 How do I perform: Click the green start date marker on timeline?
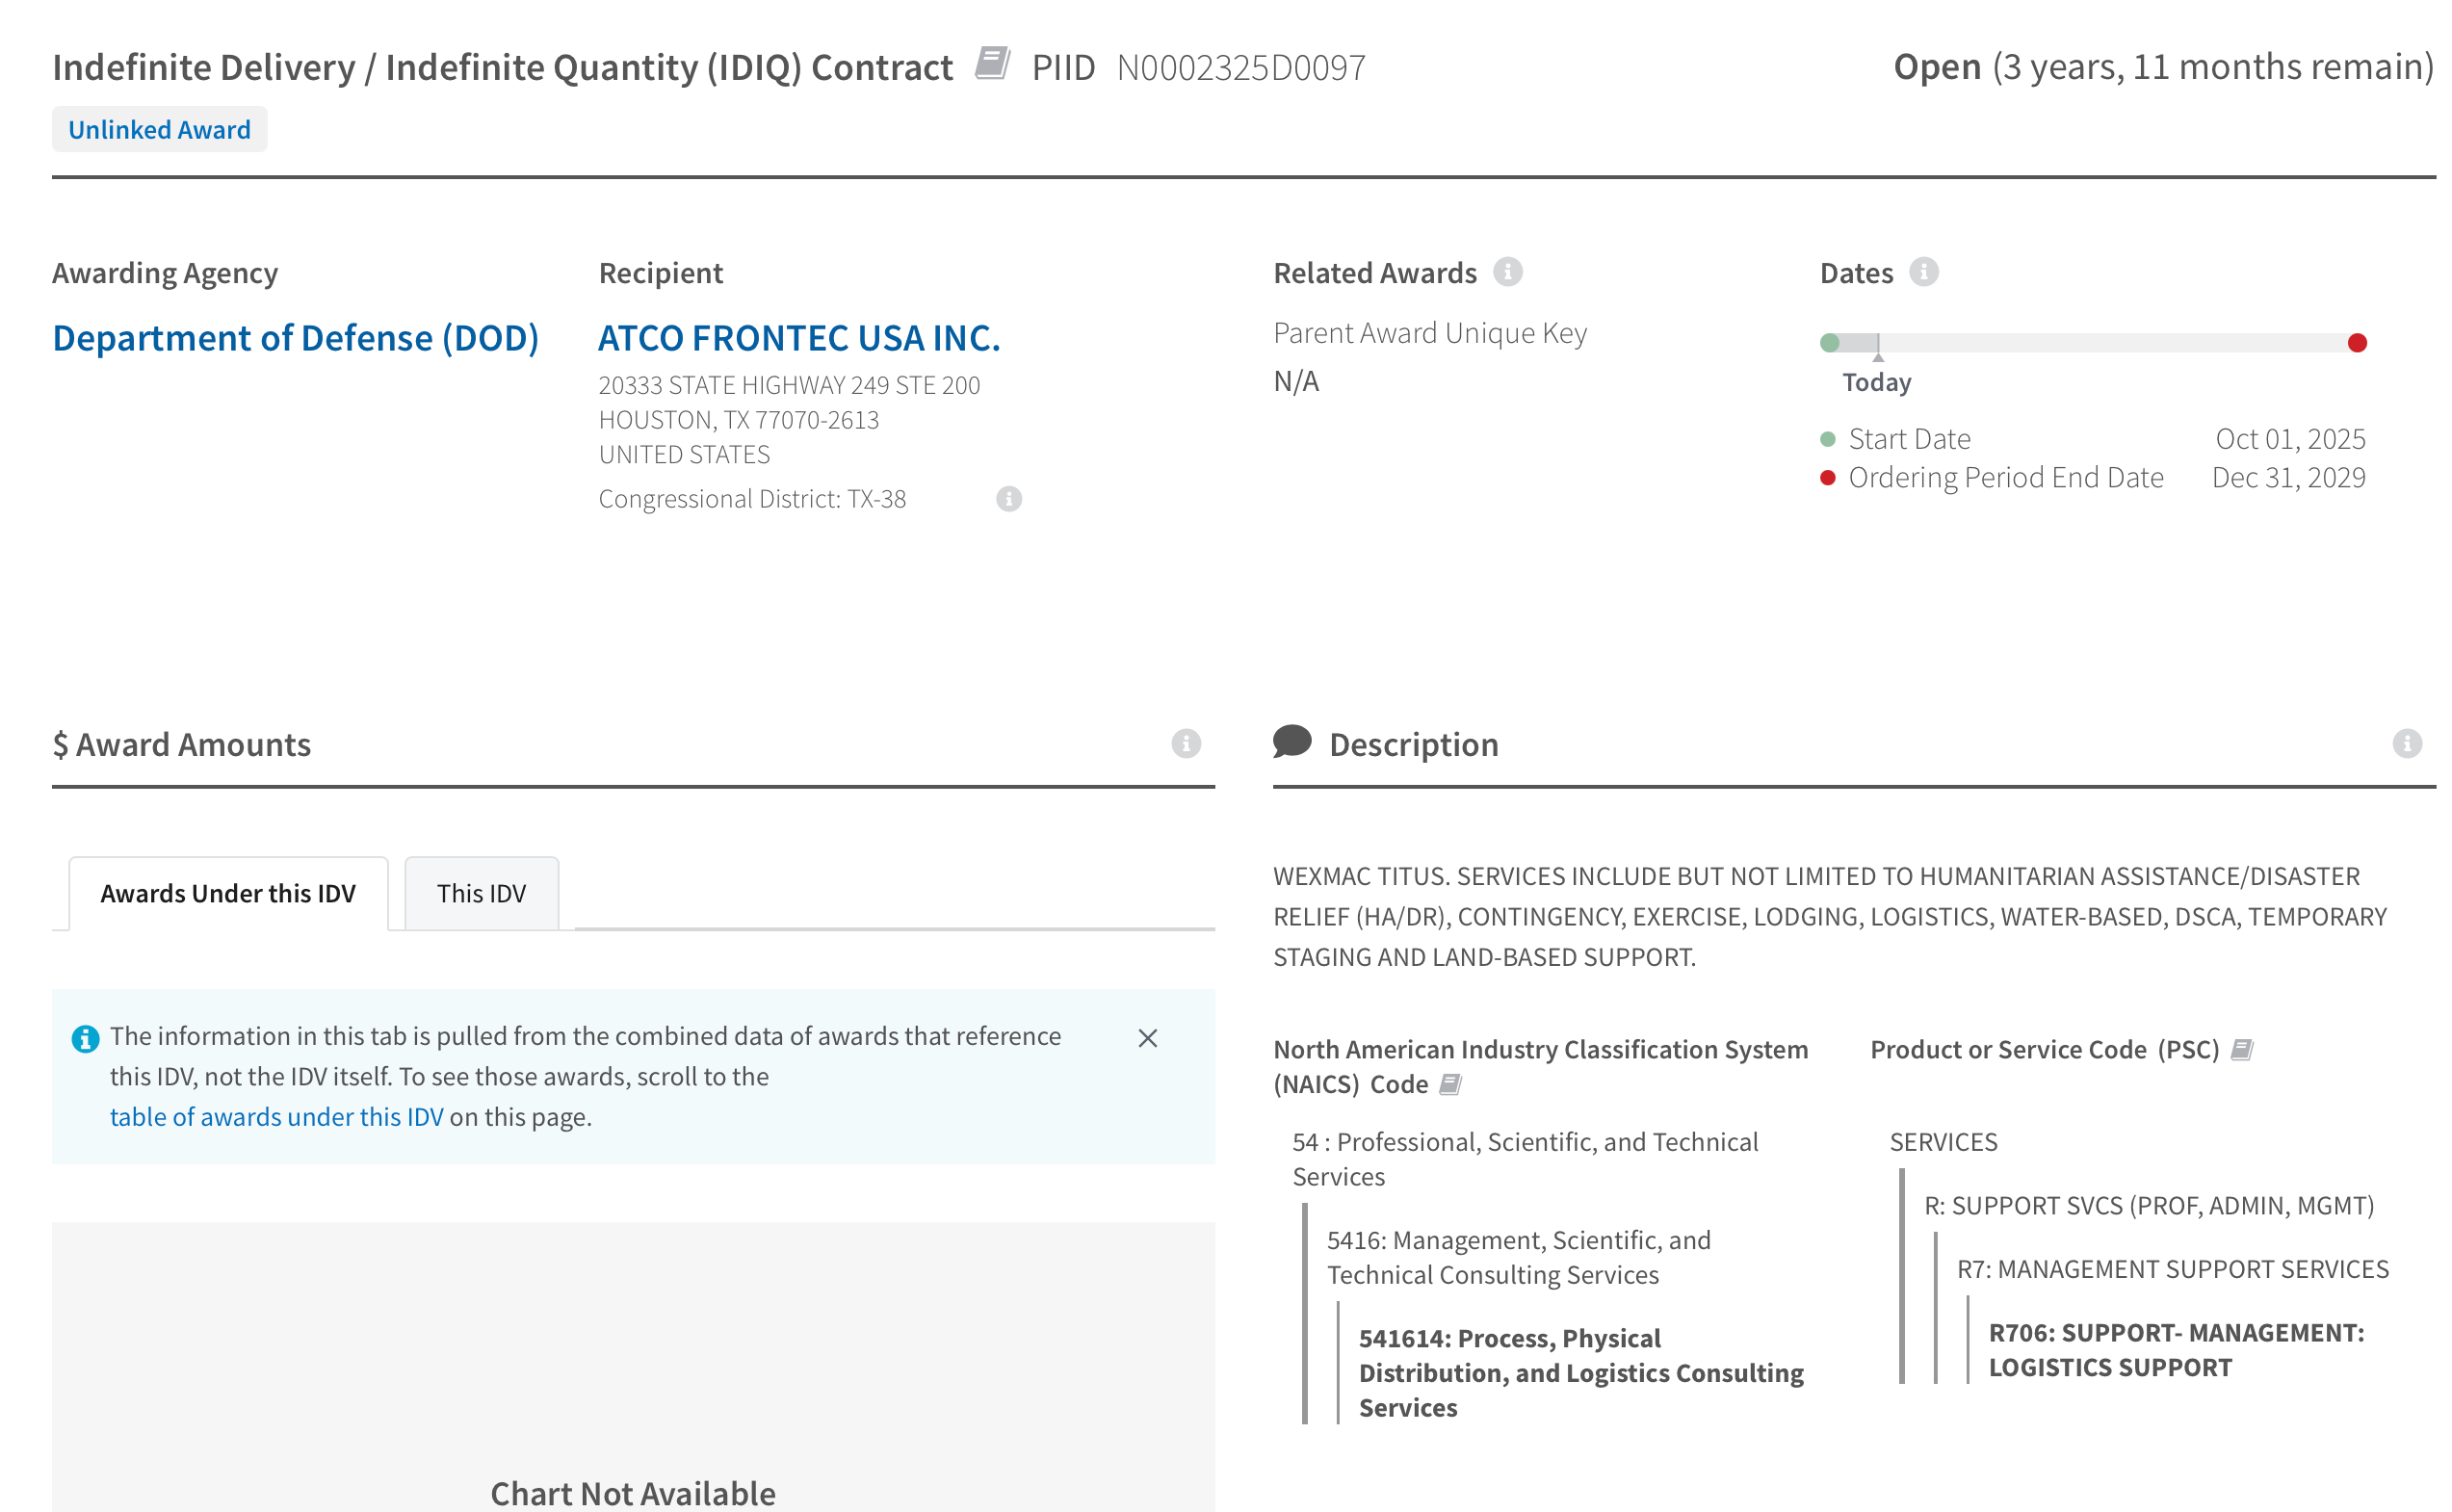1829,343
